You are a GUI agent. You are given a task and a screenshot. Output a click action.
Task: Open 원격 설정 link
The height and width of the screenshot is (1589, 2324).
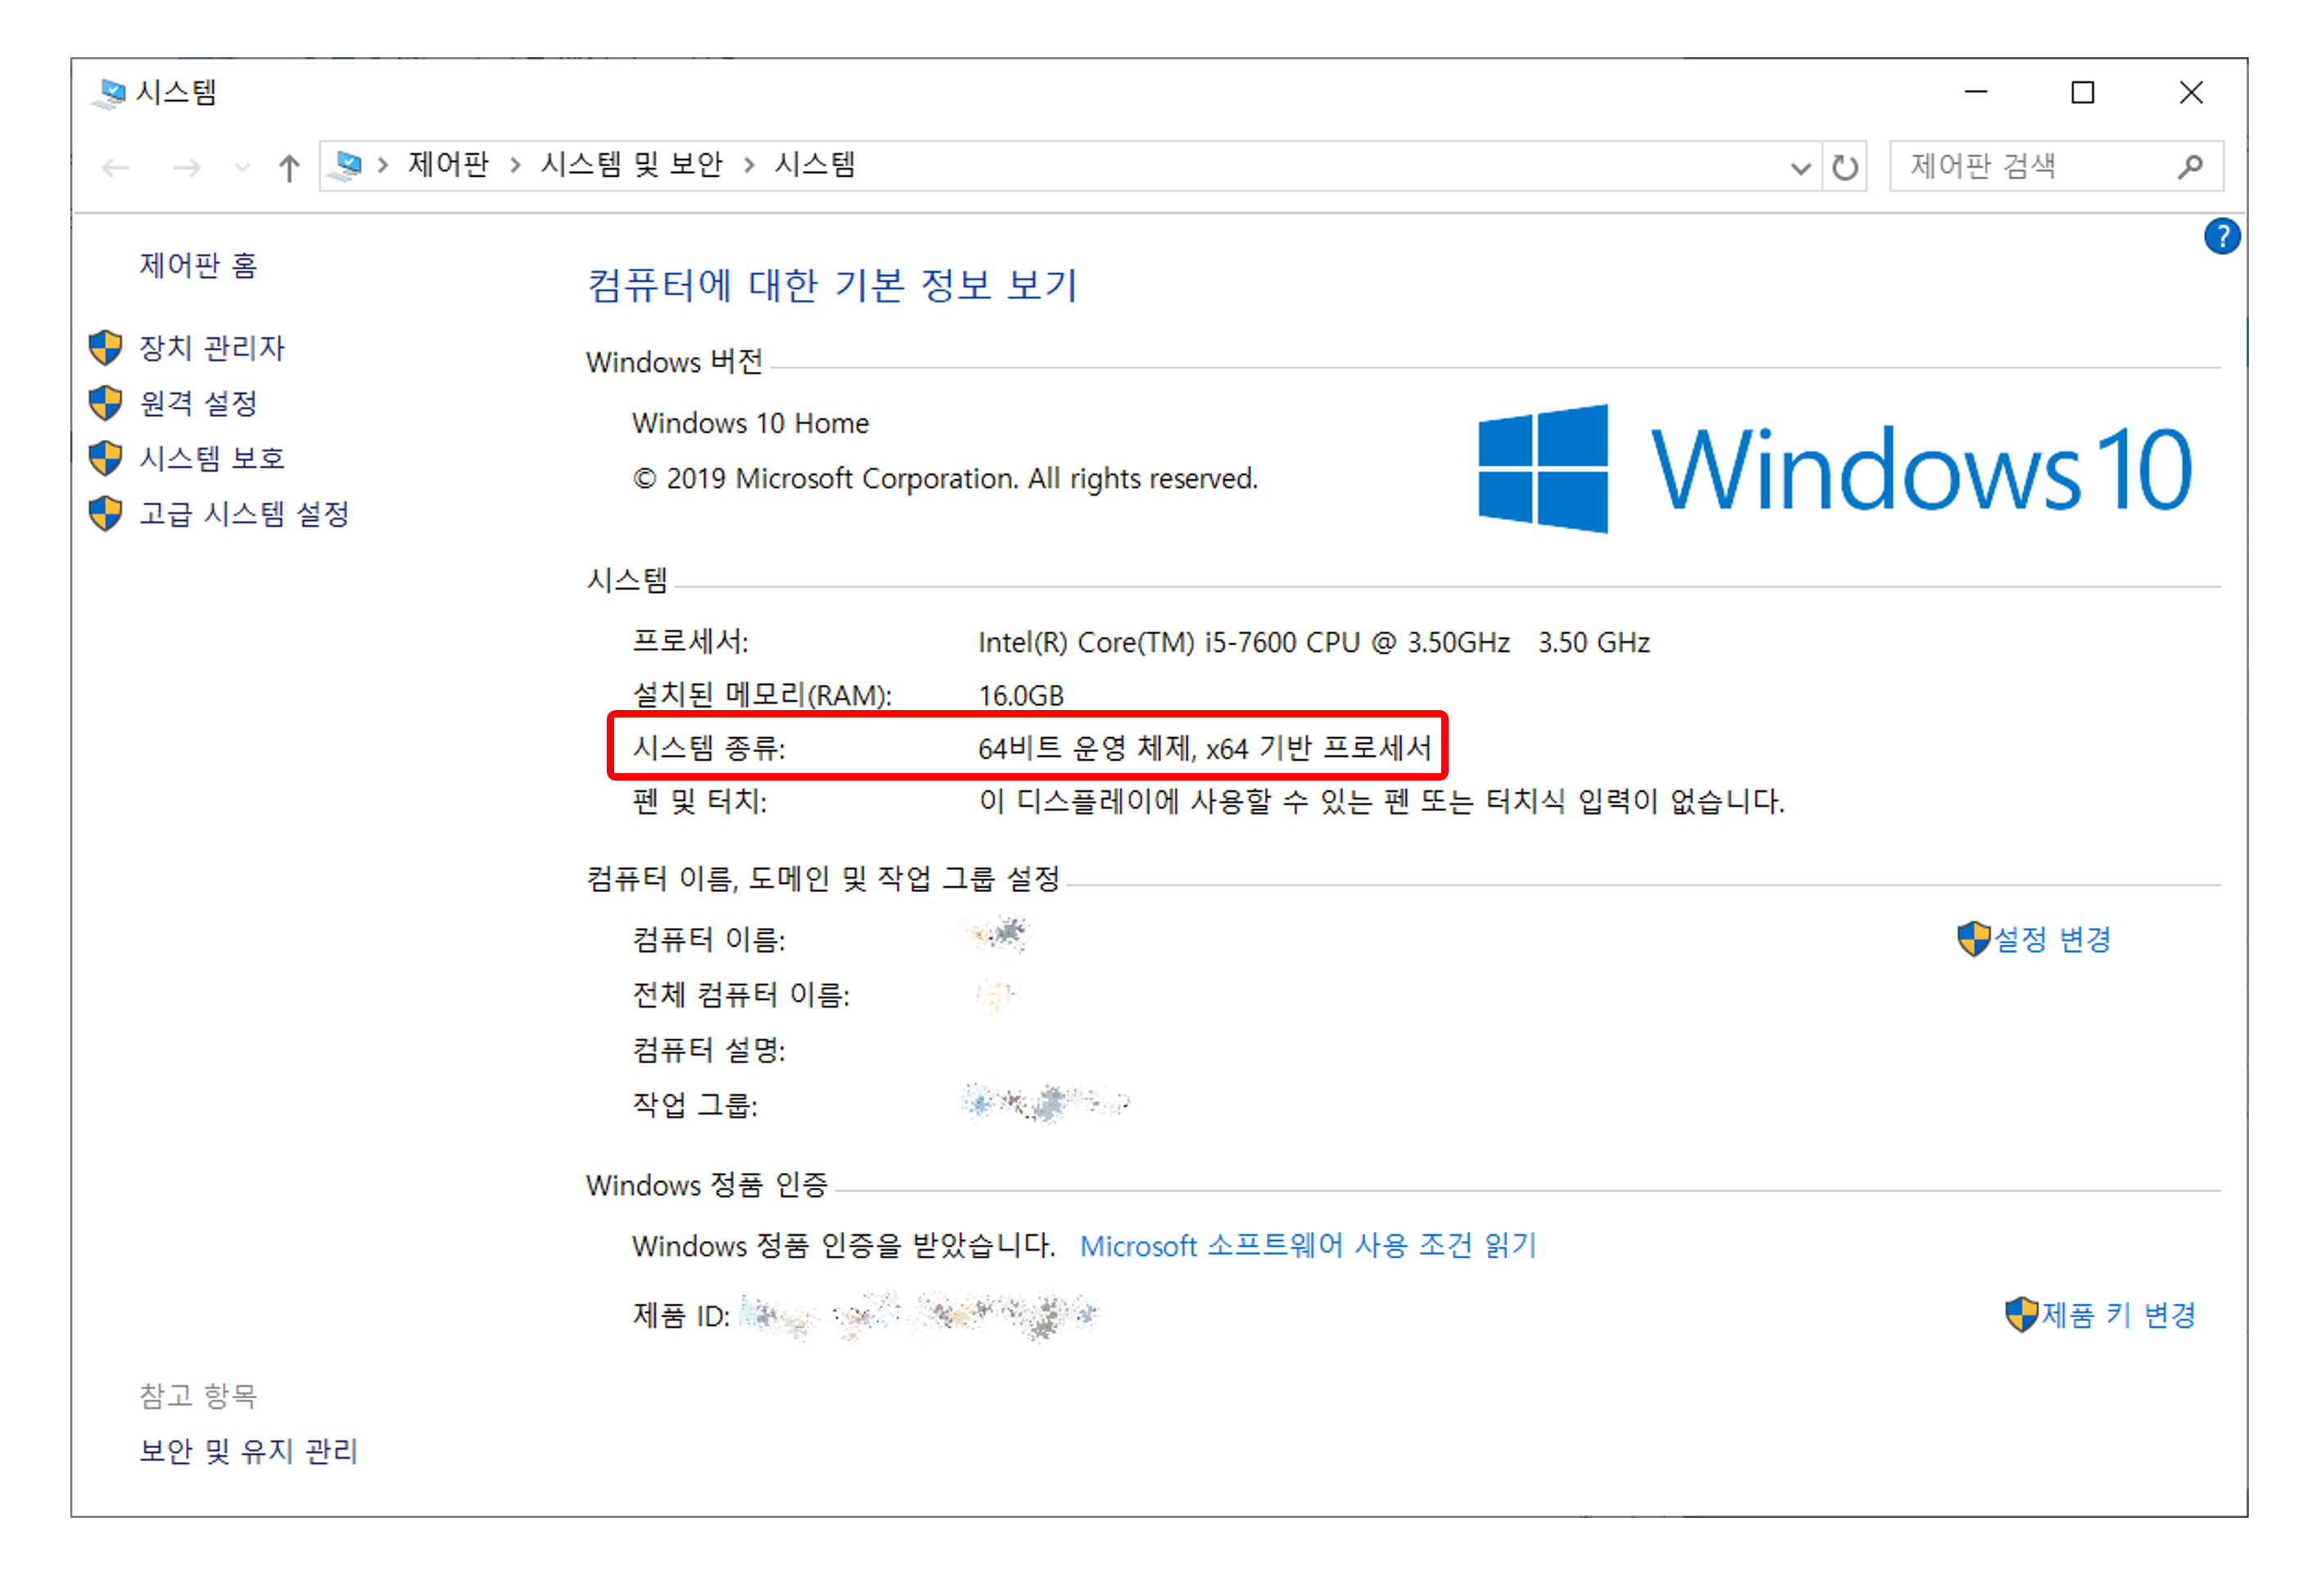point(198,403)
